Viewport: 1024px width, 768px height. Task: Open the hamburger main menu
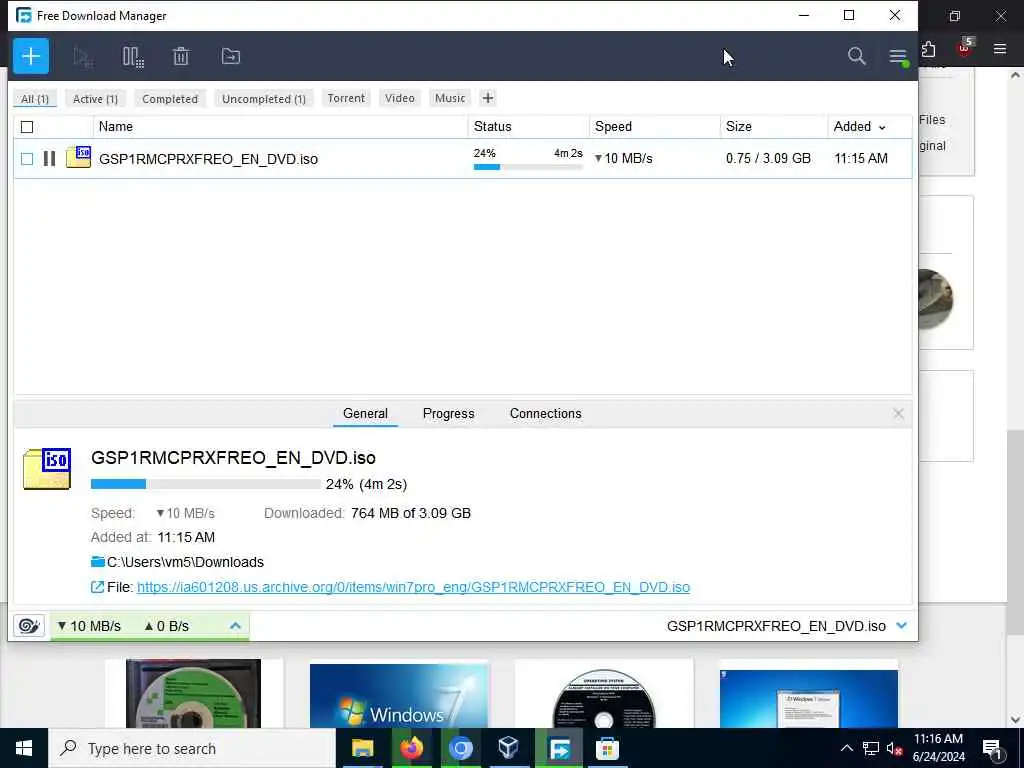point(899,56)
